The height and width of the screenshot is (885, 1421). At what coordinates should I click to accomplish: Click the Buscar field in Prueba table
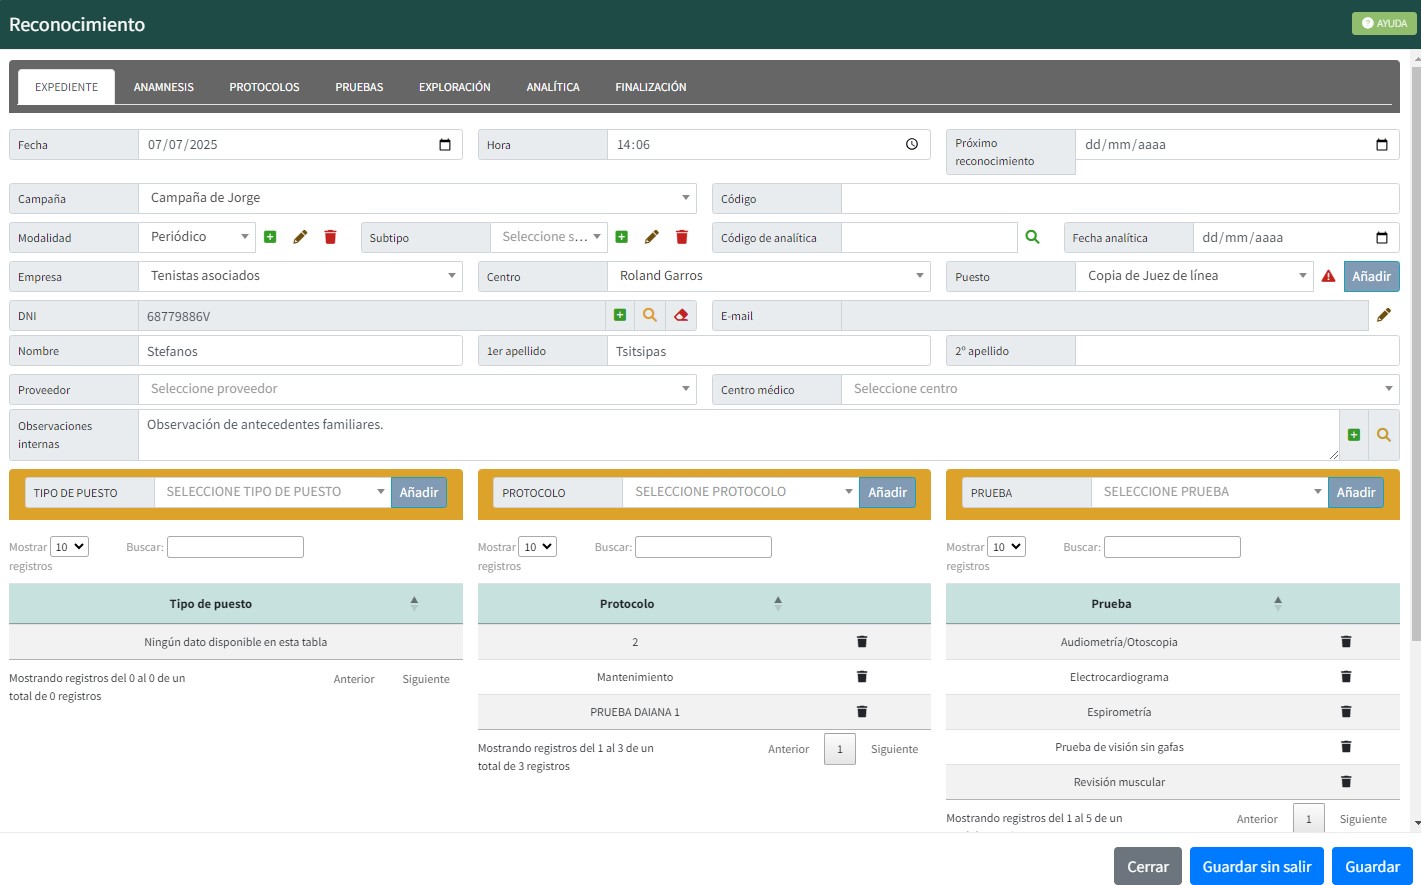click(x=1172, y=547)
